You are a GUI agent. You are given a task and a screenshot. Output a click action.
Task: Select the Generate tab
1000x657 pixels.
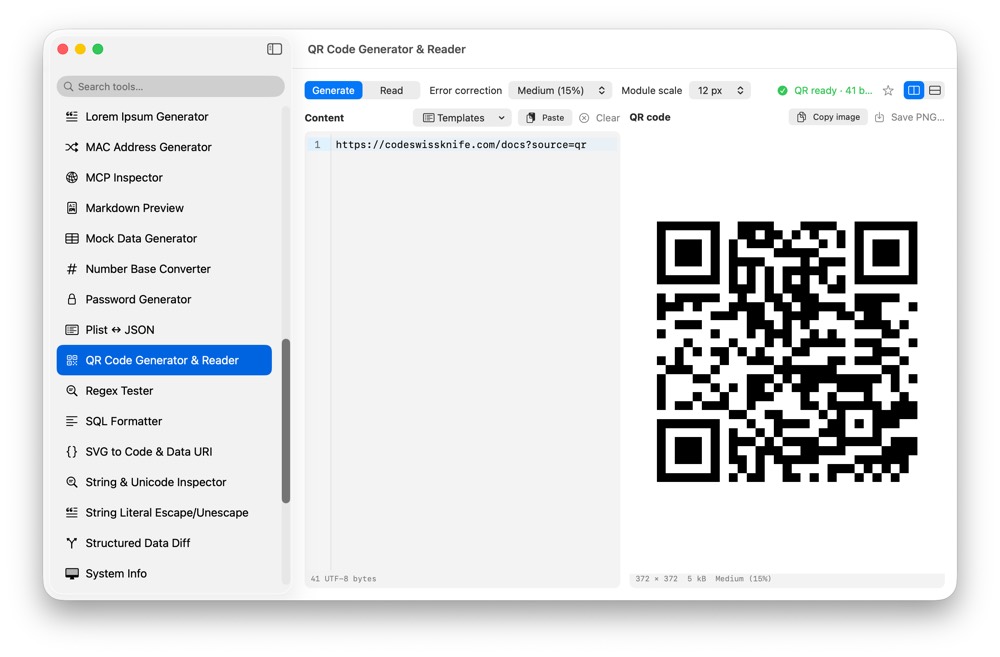[334, 91]
